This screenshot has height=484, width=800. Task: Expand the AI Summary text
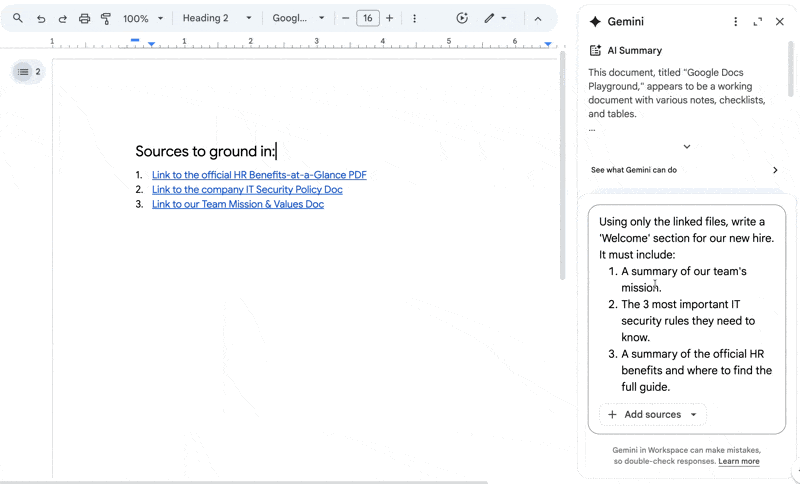[x=686, y=147]
